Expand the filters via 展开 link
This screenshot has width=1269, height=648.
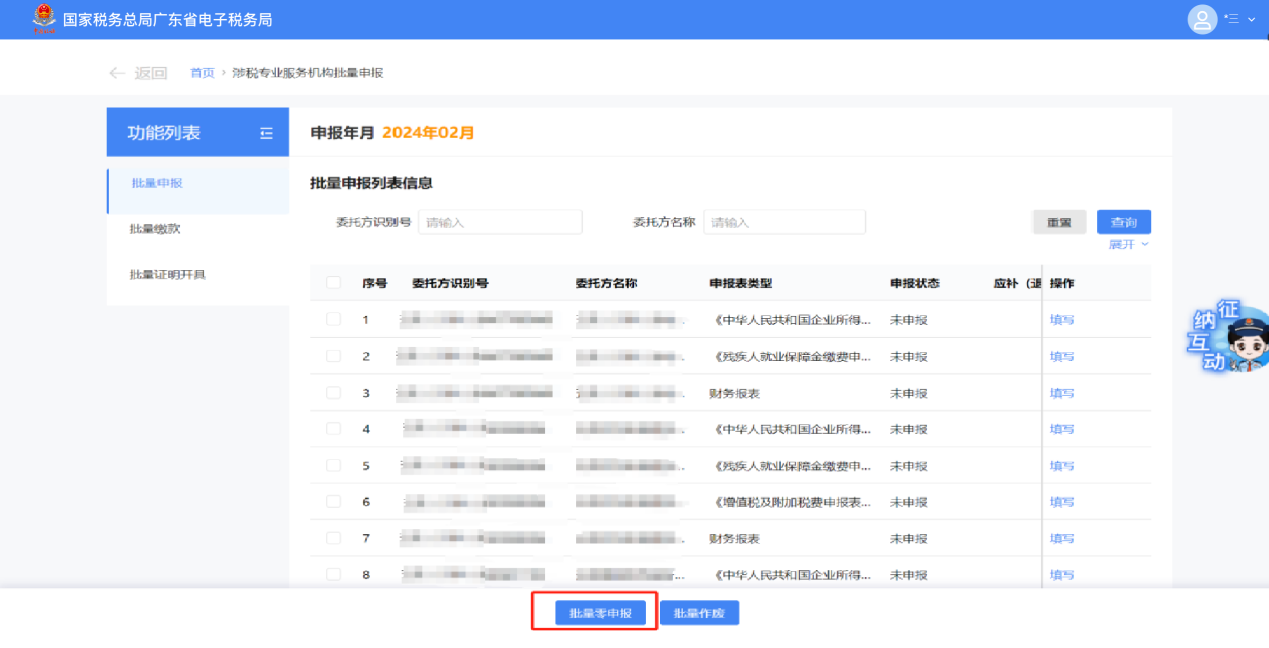click(1129, 244)
